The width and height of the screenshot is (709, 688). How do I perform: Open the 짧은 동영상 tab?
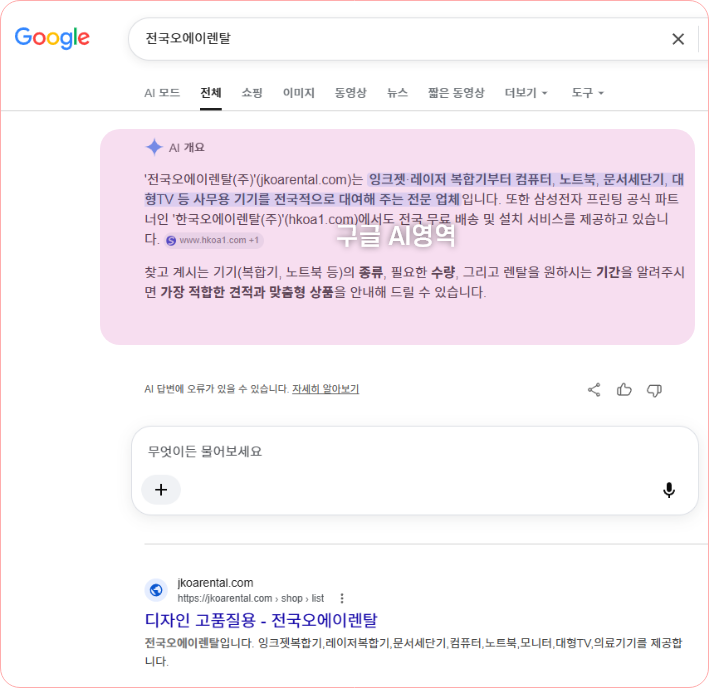[x=456, y=93]
